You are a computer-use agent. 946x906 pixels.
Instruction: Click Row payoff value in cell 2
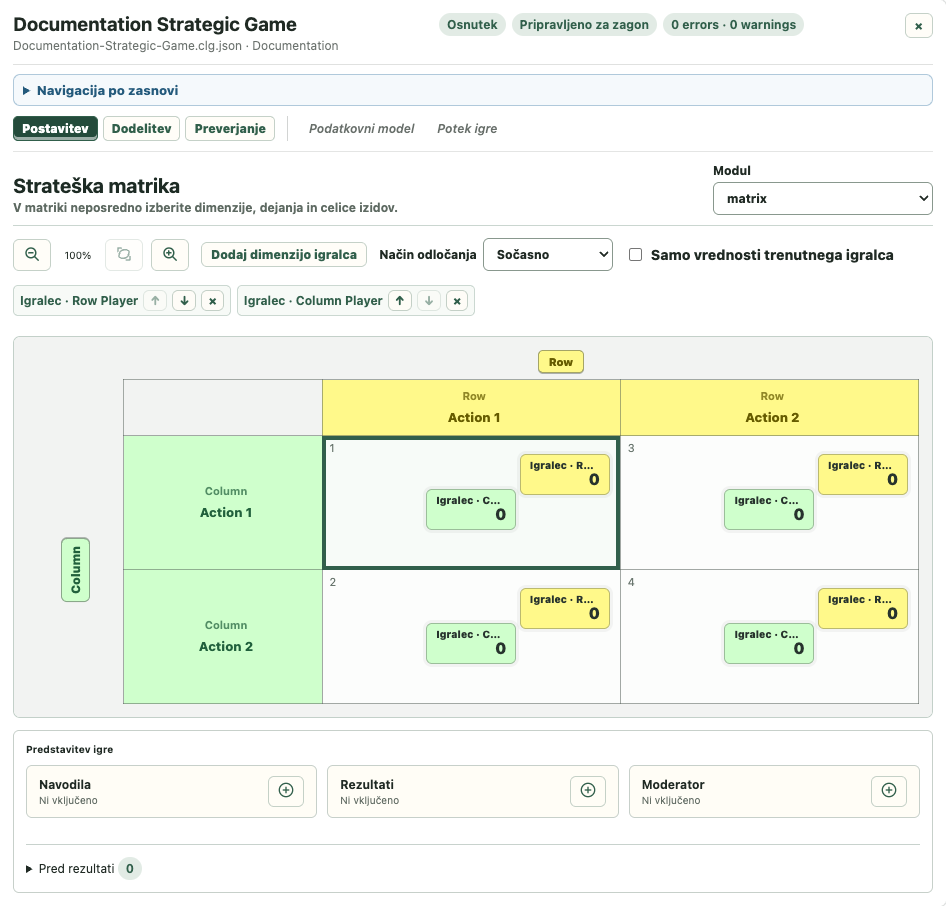pyautogui.click(x=565, y=608)
